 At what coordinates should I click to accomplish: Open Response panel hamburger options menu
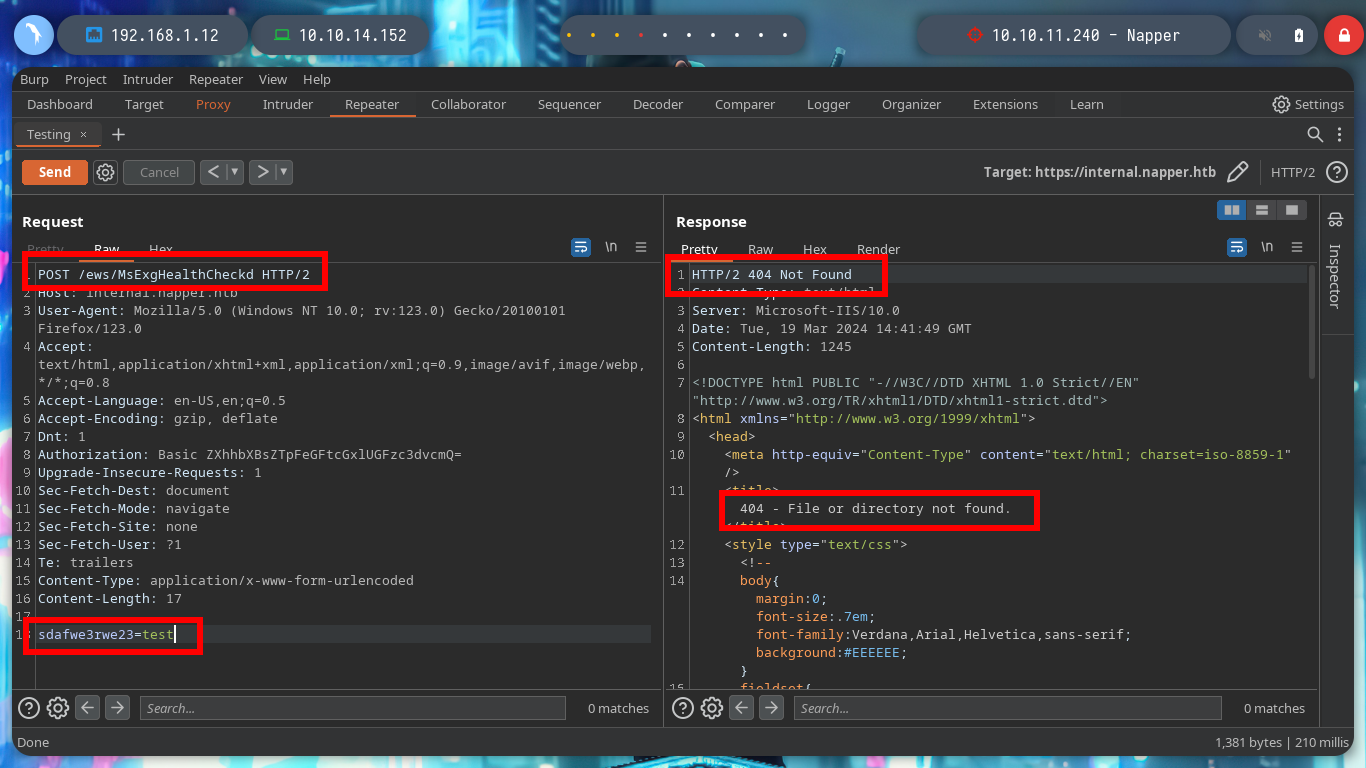(x=1297, y=247)
